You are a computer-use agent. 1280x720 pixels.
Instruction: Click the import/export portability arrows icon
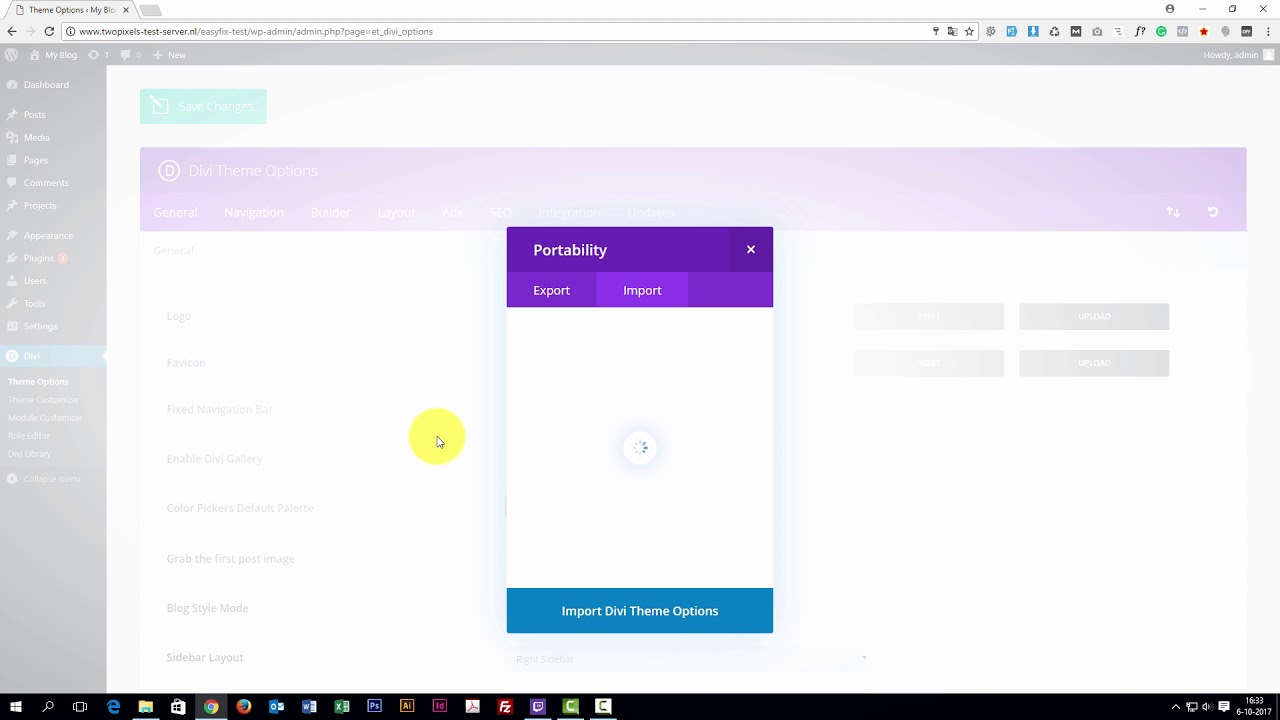[1173, 212]
